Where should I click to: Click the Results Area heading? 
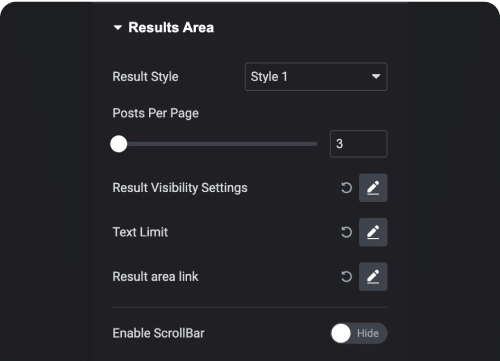coord(171,28)
